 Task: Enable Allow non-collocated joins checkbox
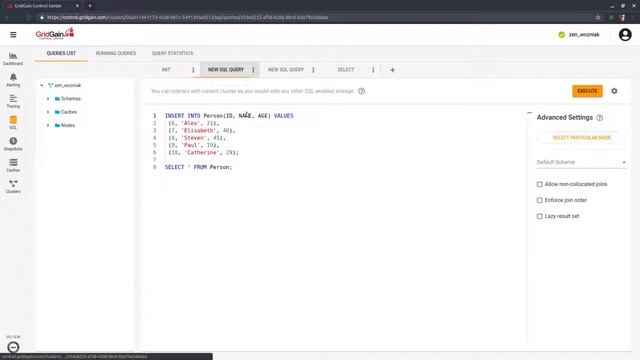pyautogui.click(x=540, y=184)
